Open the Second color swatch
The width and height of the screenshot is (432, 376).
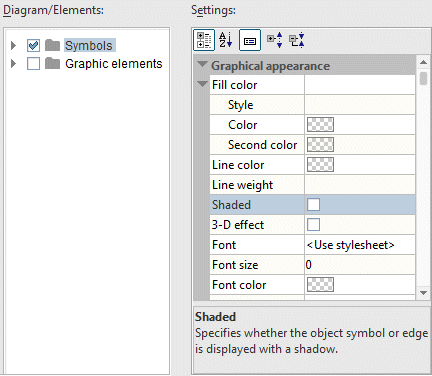point(320,145)
